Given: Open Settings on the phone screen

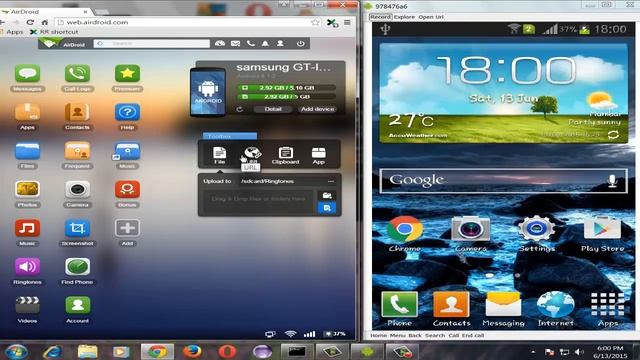Looking at the screenshot, I should 536,233.
